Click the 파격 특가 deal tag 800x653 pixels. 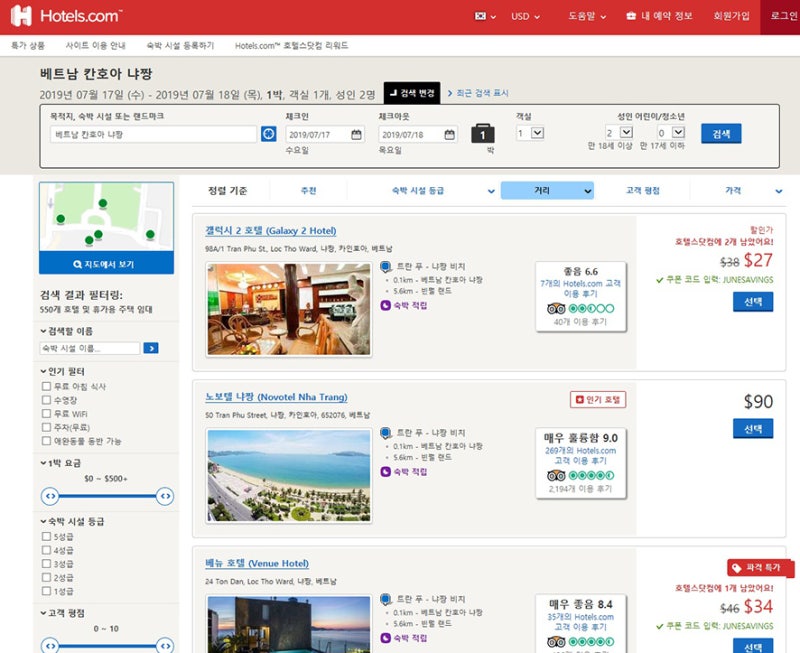point(760,568)
